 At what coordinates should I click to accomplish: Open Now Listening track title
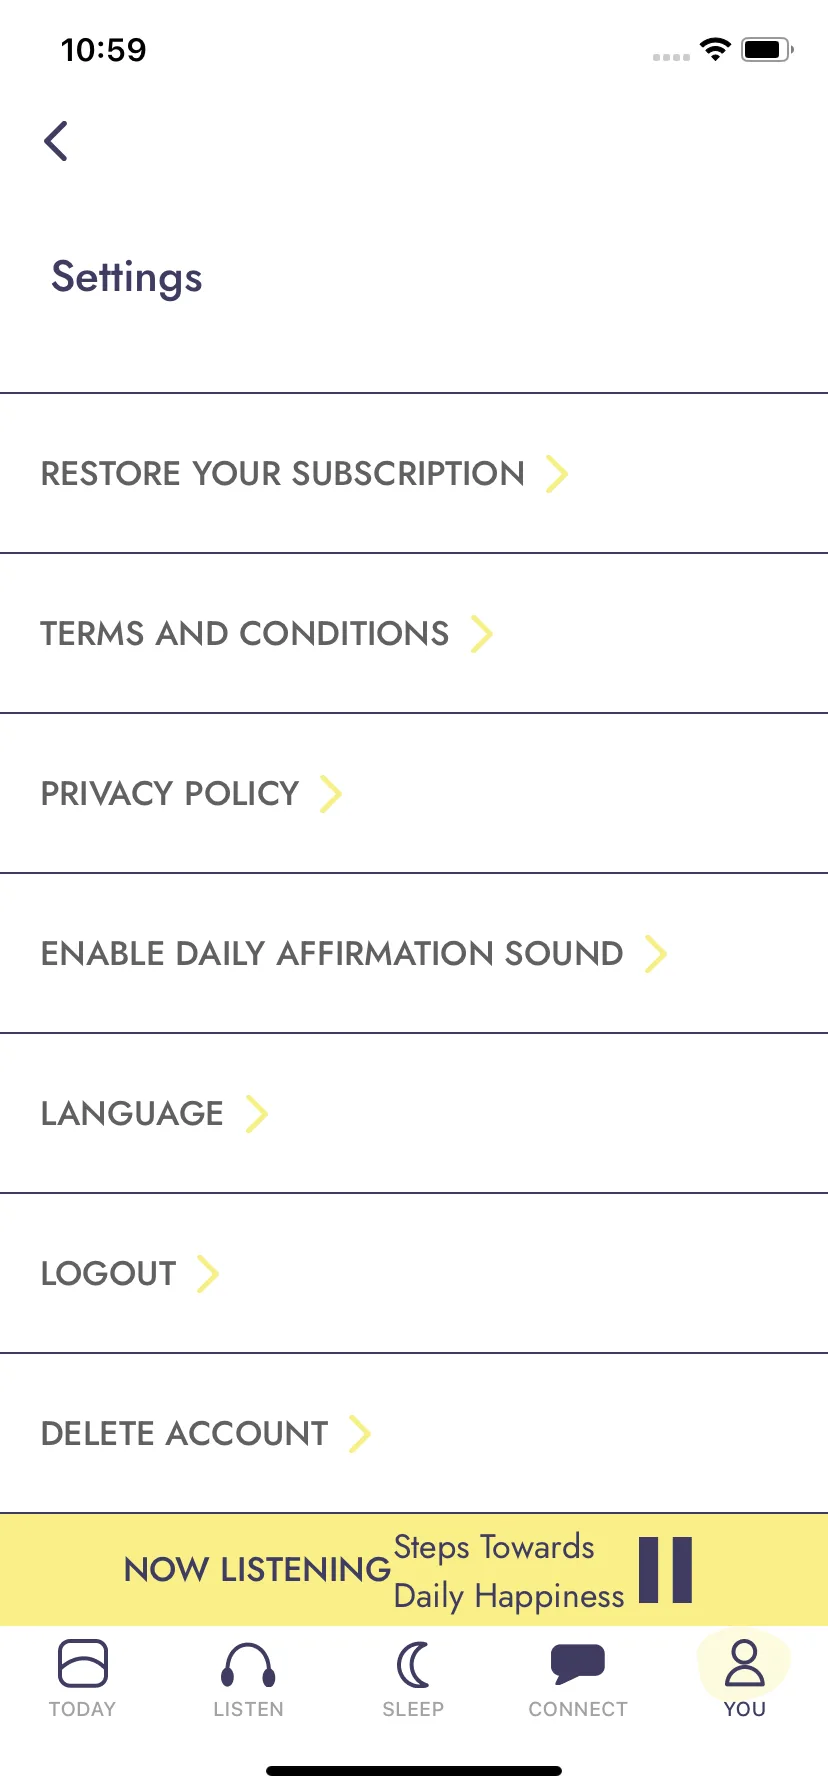(x=509, y=1571)
